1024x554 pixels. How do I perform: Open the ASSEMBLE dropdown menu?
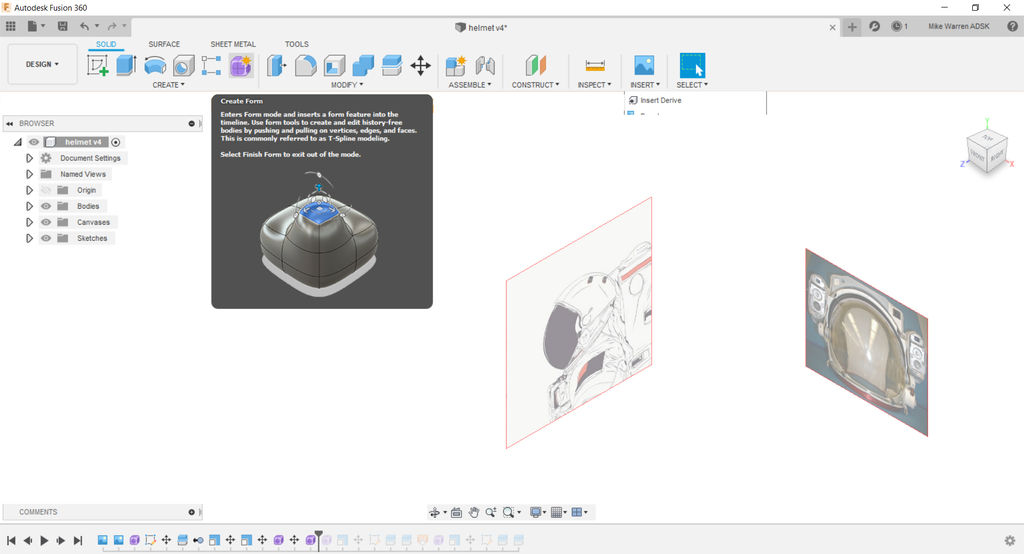(470, 85)
